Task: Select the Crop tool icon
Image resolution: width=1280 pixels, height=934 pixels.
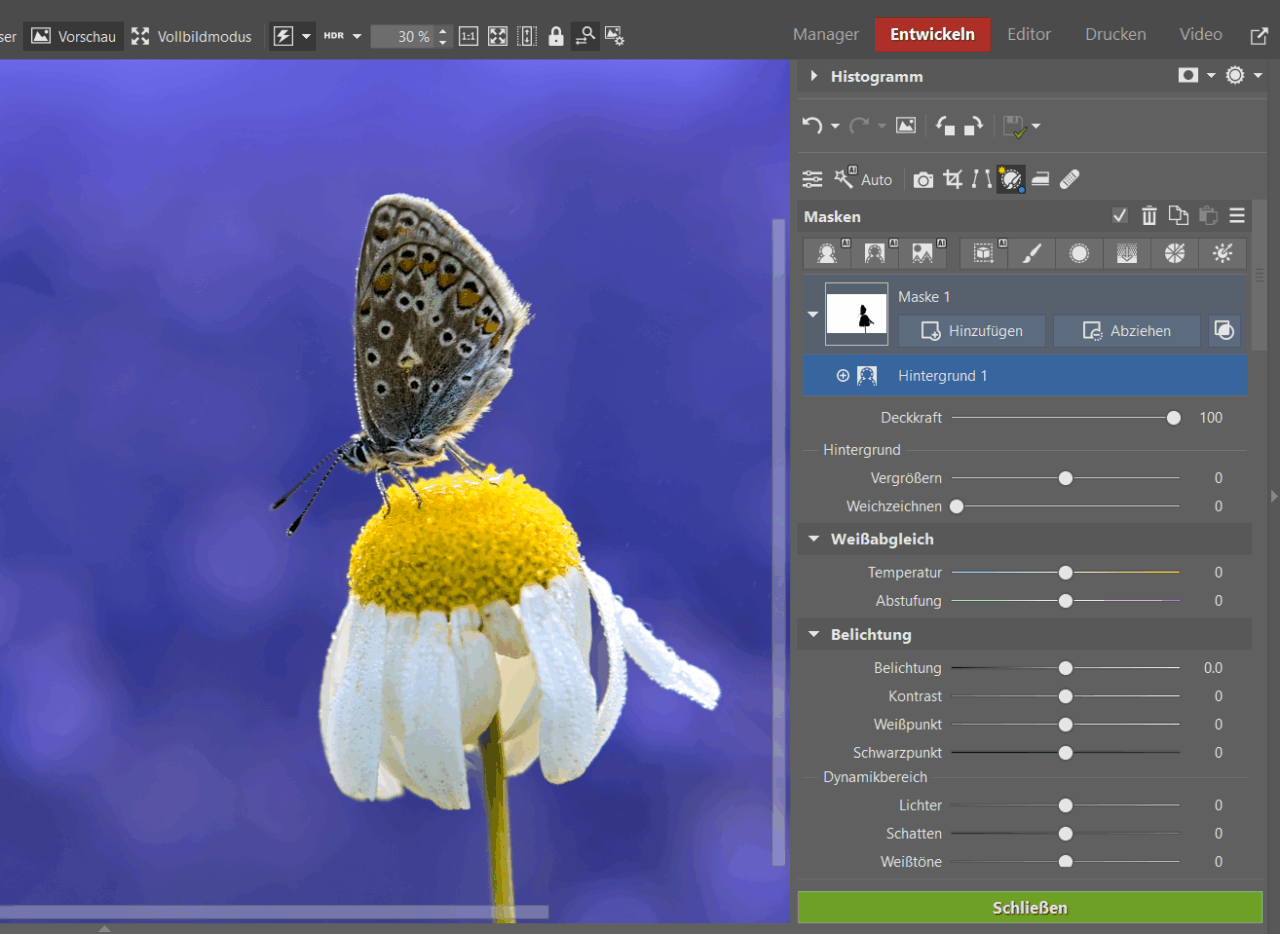Action: pyautogui.click(x=953, y=180)
